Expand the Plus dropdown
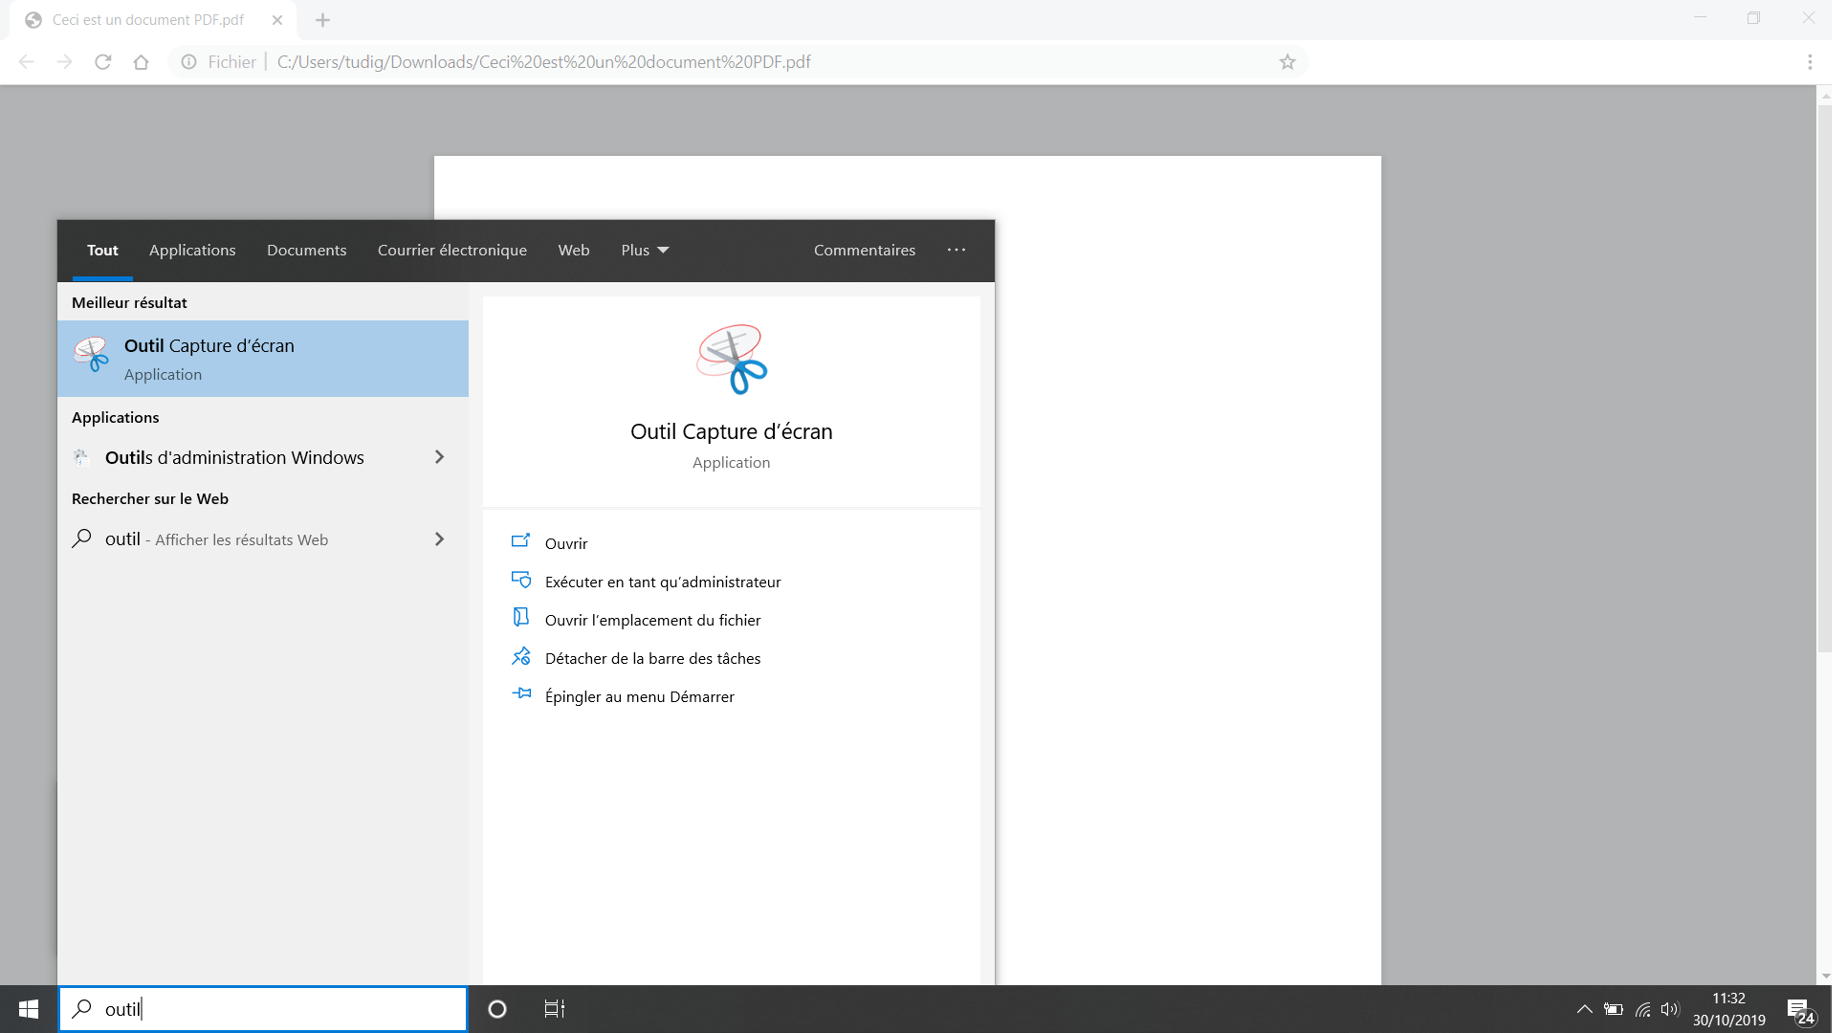1832x1033 pixels. tap(645, 250)
